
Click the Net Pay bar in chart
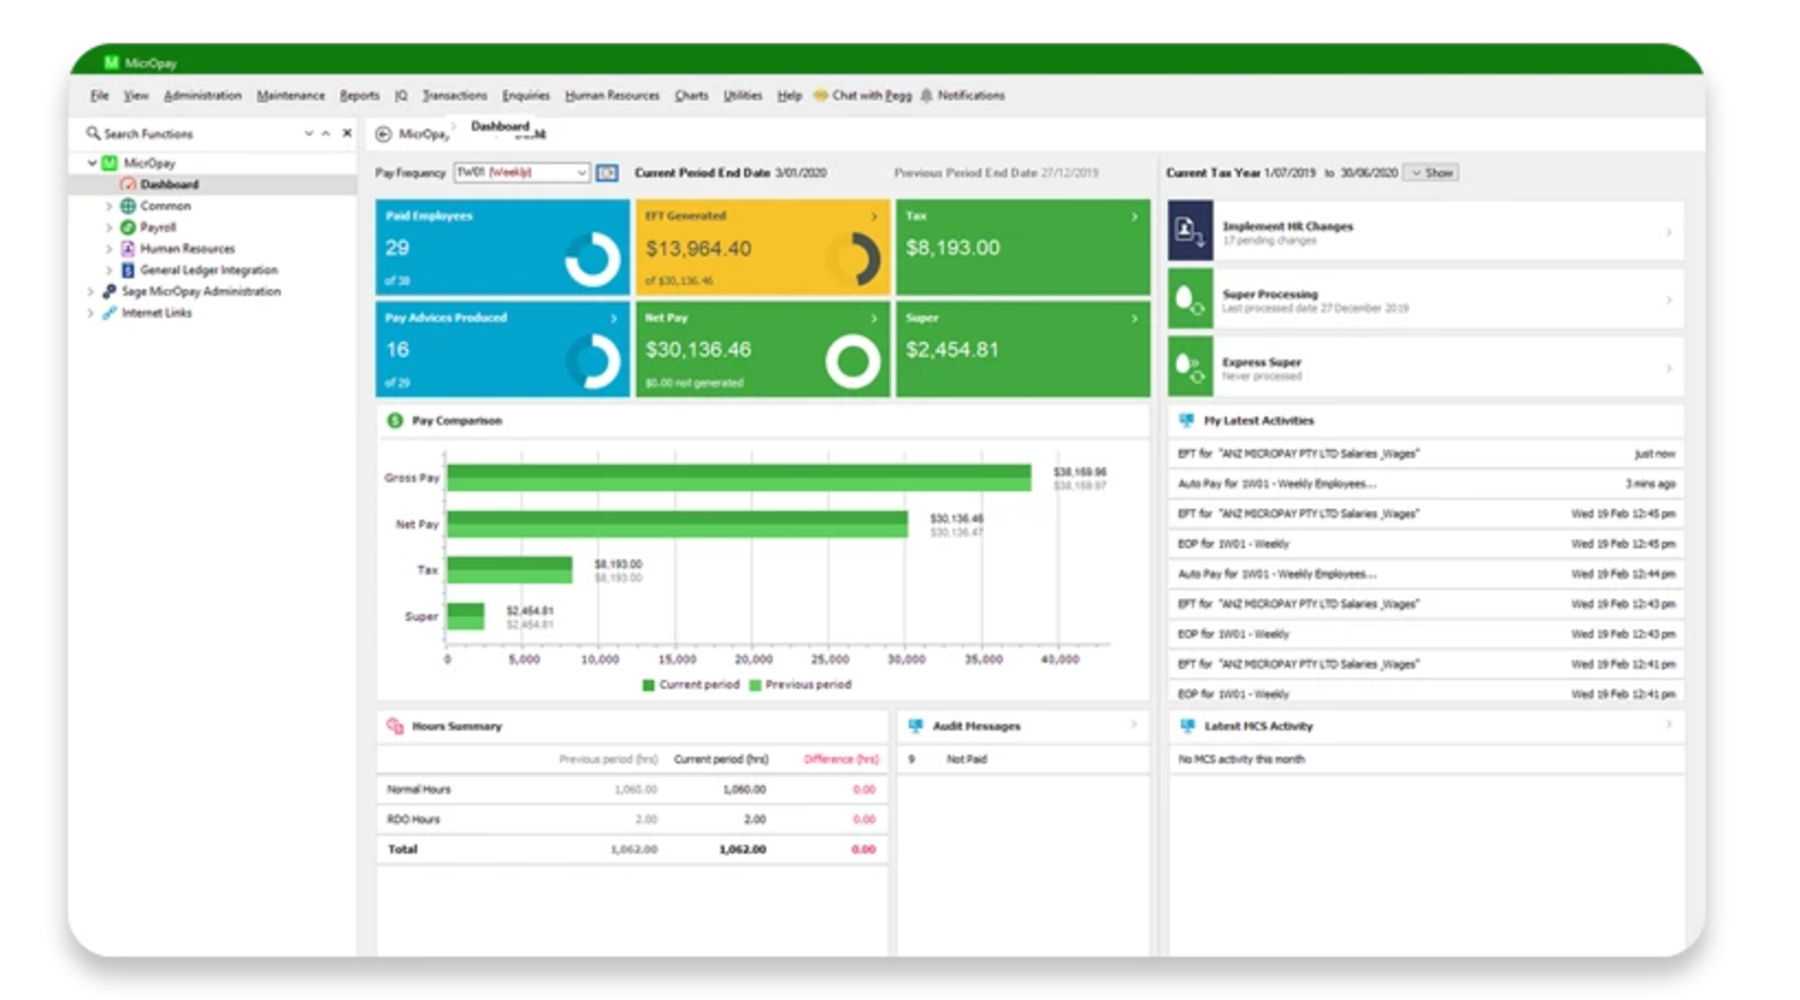click(677, 524)
